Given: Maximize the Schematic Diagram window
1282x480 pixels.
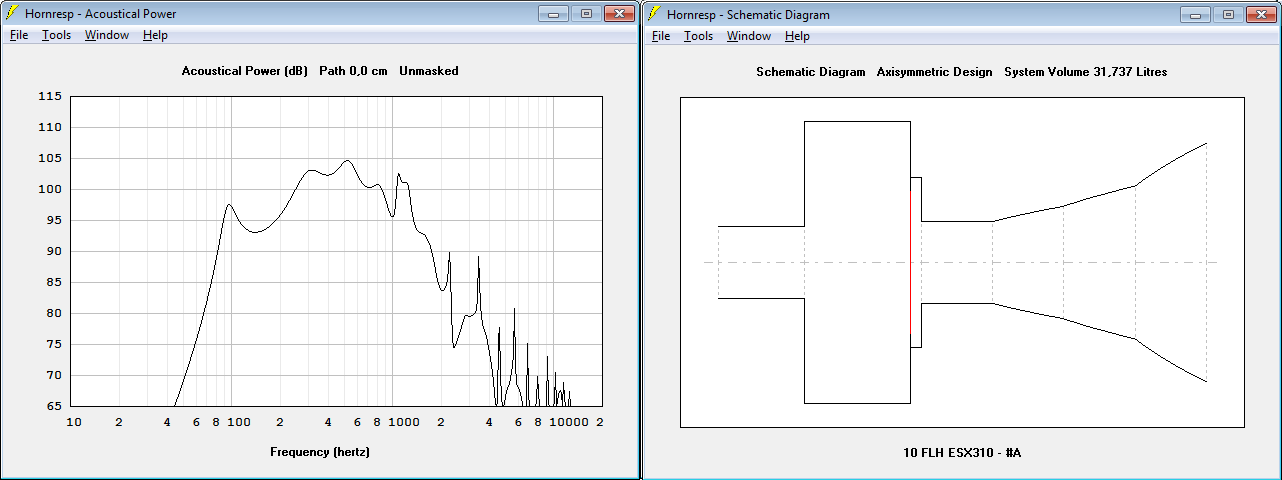Looking at the screenshot, I should tap(1227, 14).
